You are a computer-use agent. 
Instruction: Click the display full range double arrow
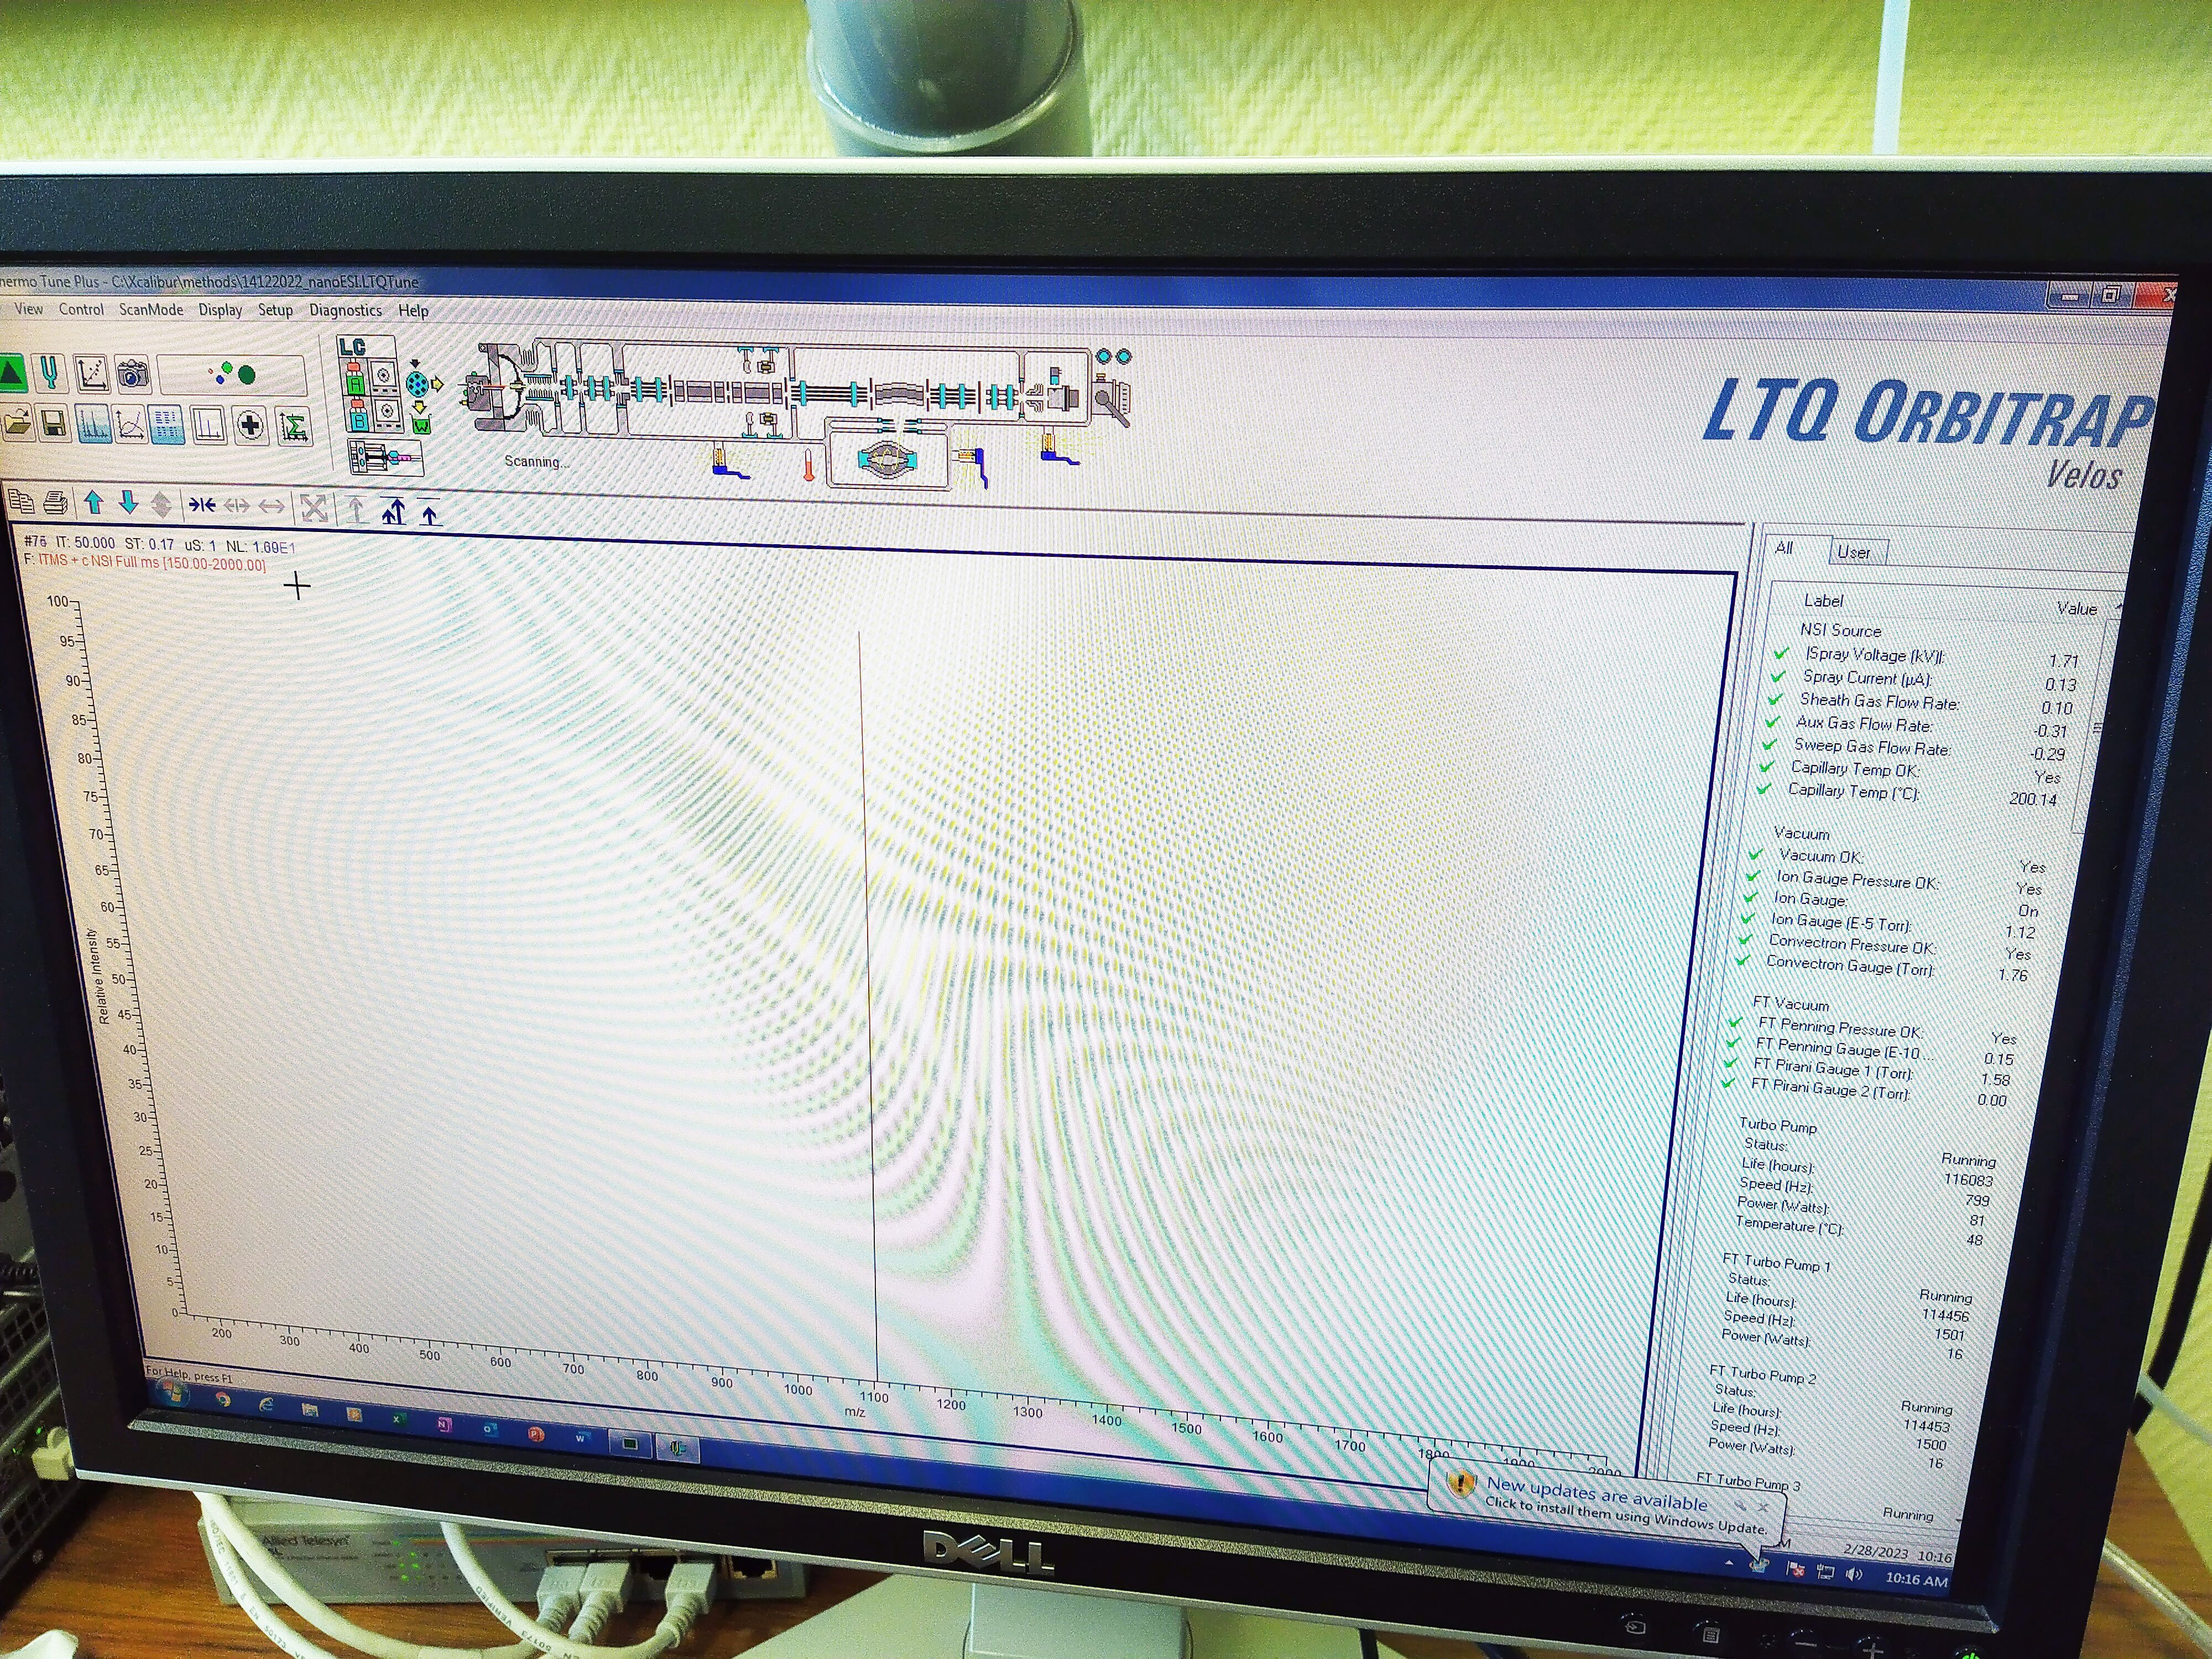[x=271, y=507]
